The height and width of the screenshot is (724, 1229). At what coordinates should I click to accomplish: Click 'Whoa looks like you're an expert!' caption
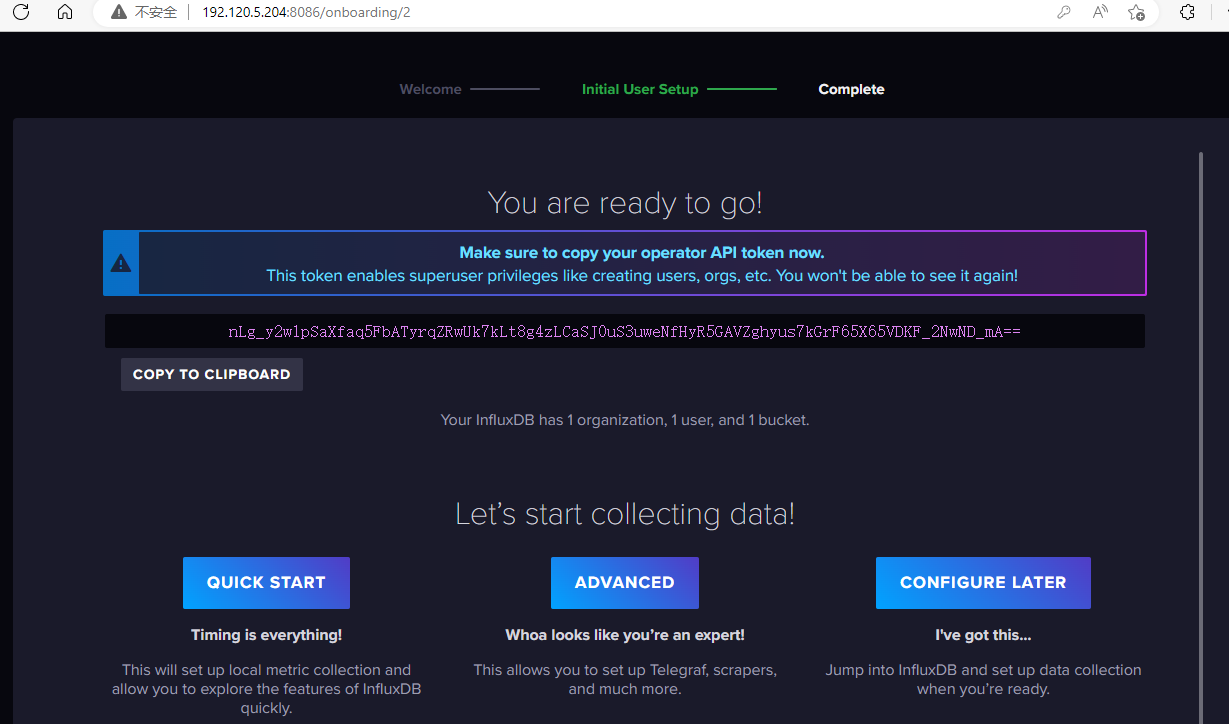click(625, 635)
